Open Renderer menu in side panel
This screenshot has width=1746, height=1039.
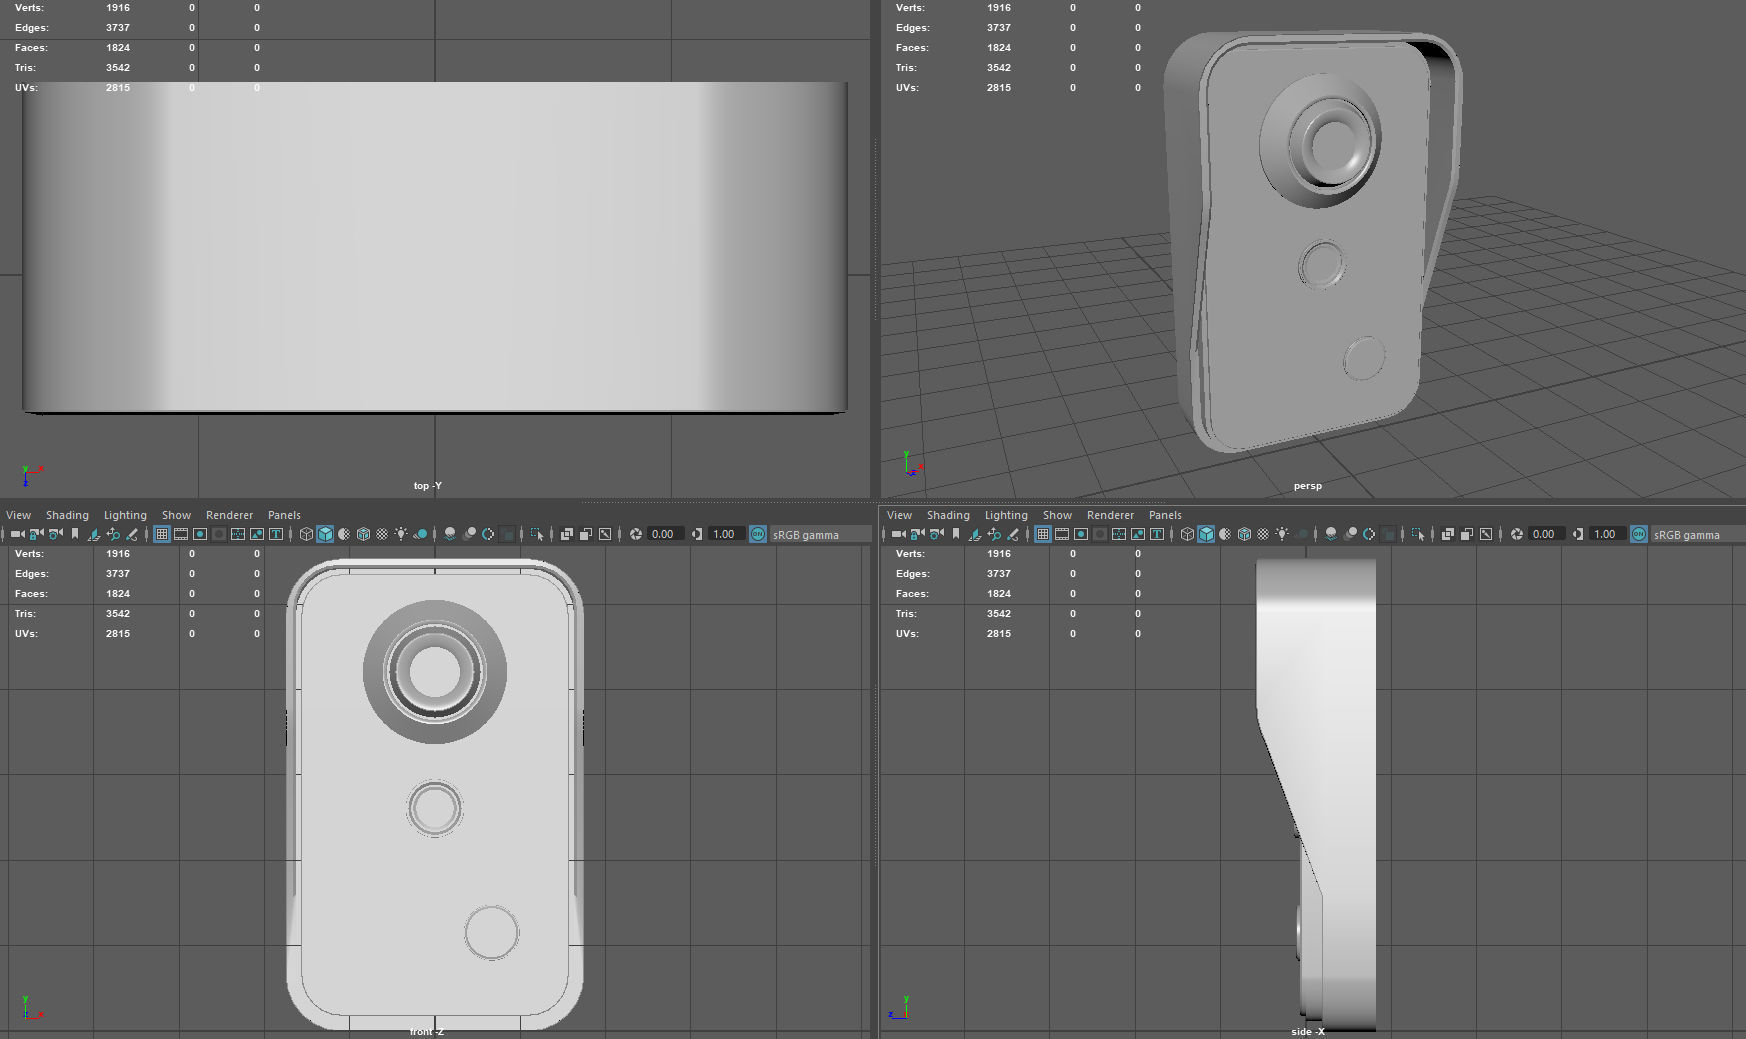point(1110,515)
